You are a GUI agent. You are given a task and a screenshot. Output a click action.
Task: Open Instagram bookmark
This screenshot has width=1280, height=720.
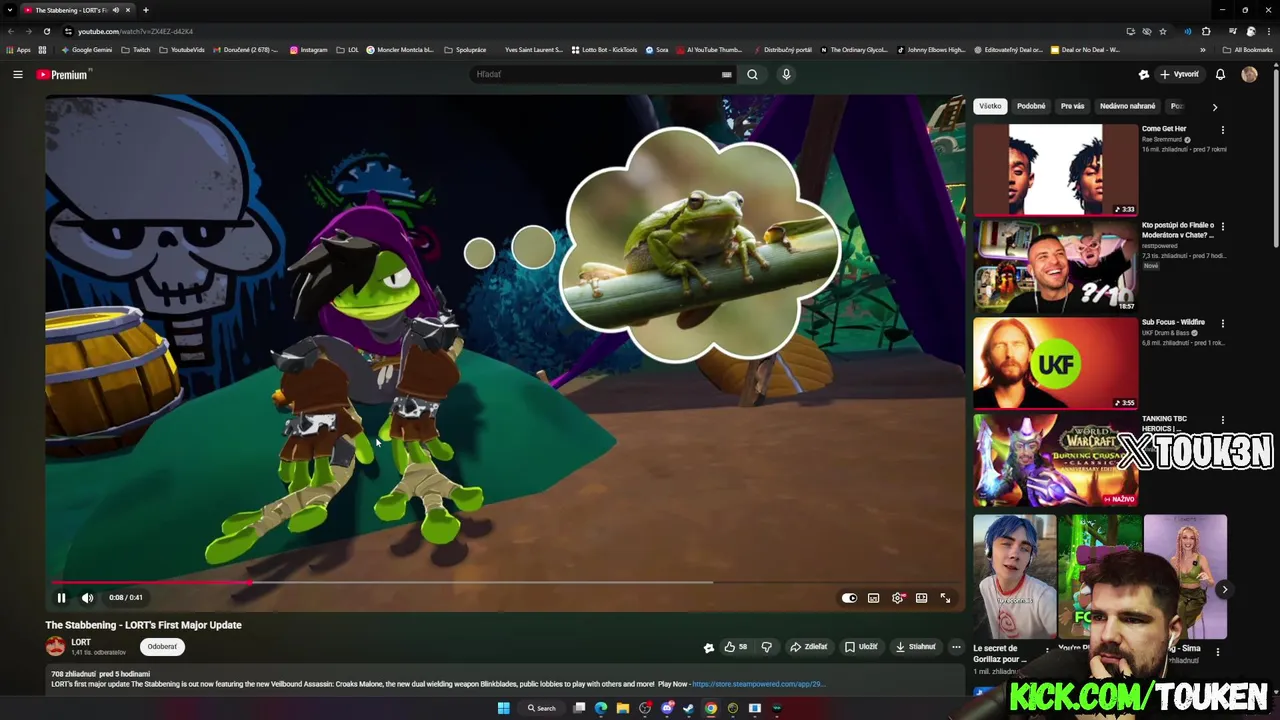coord(308,49)
